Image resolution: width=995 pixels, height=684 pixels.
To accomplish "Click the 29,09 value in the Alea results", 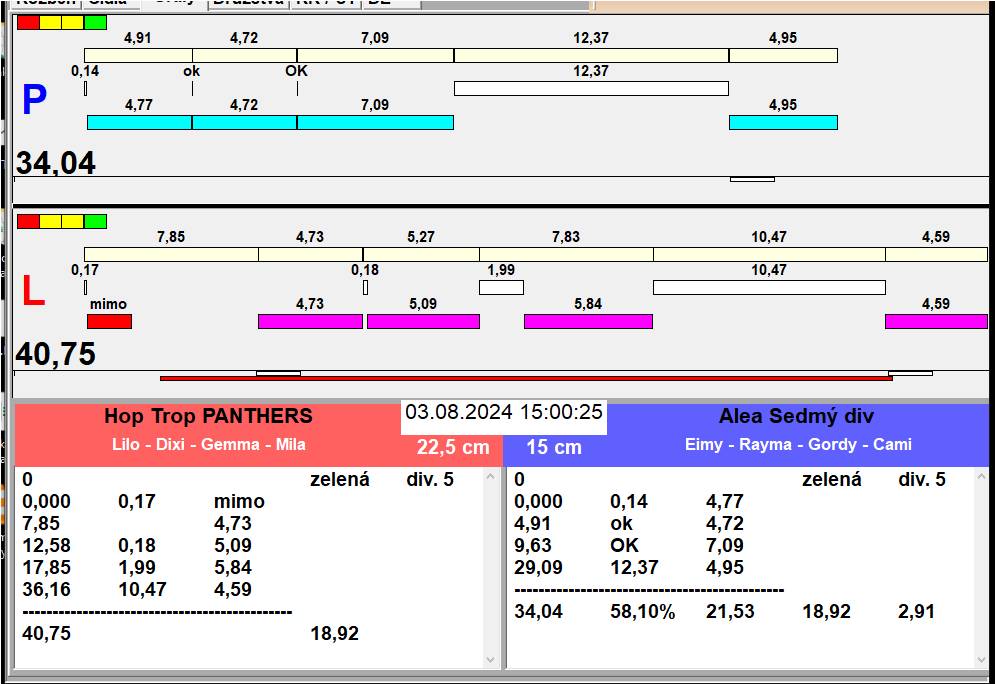I will (x=539, y=567).
